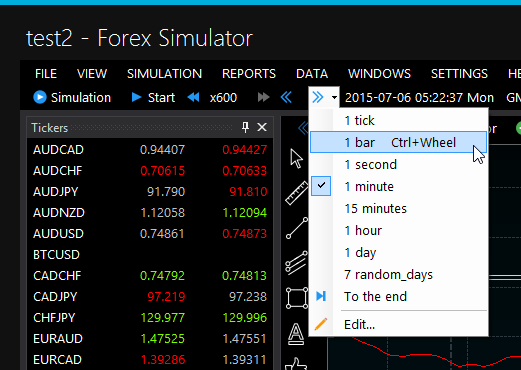Open the WINDOWS menu
521x370 pixels.
pos(379,74)
